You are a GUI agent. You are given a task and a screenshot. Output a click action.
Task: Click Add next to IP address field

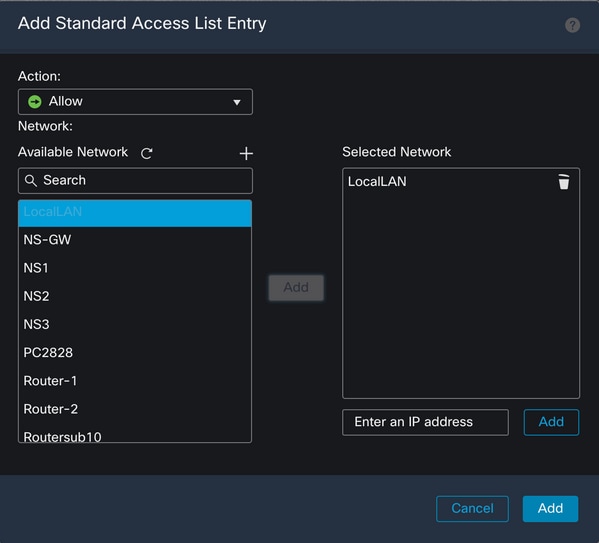pyautogui.click(x=551, y=422)
